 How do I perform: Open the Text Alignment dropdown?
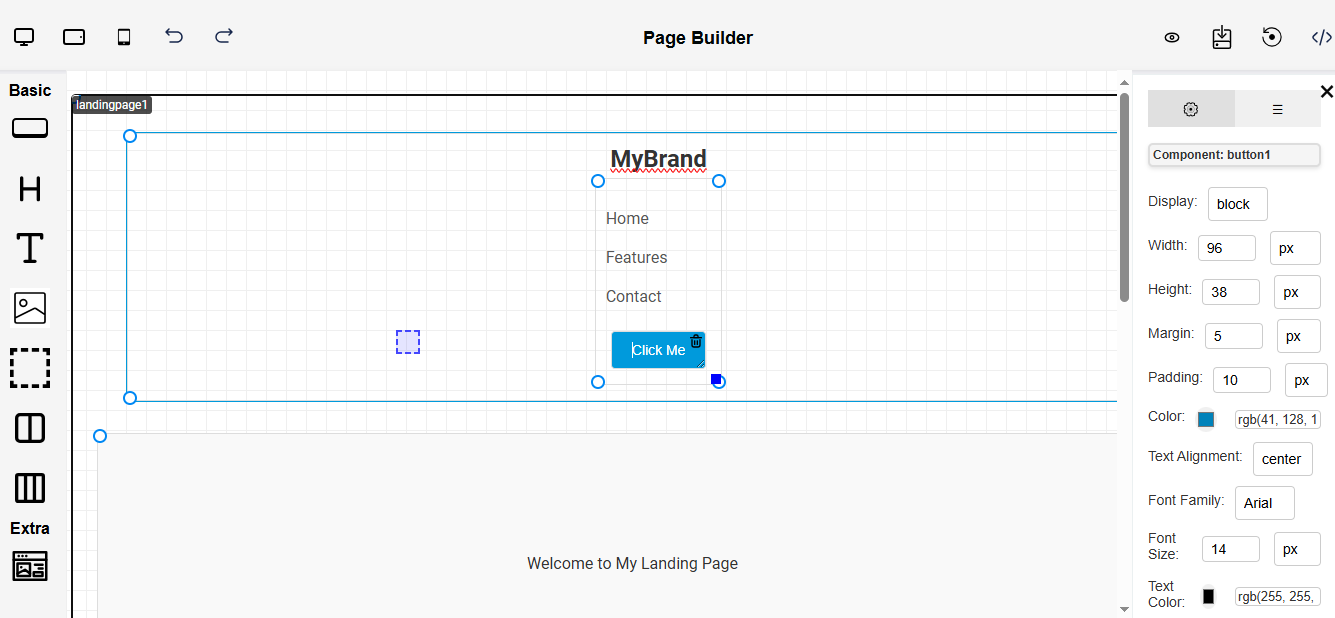tap(1283, 459)
